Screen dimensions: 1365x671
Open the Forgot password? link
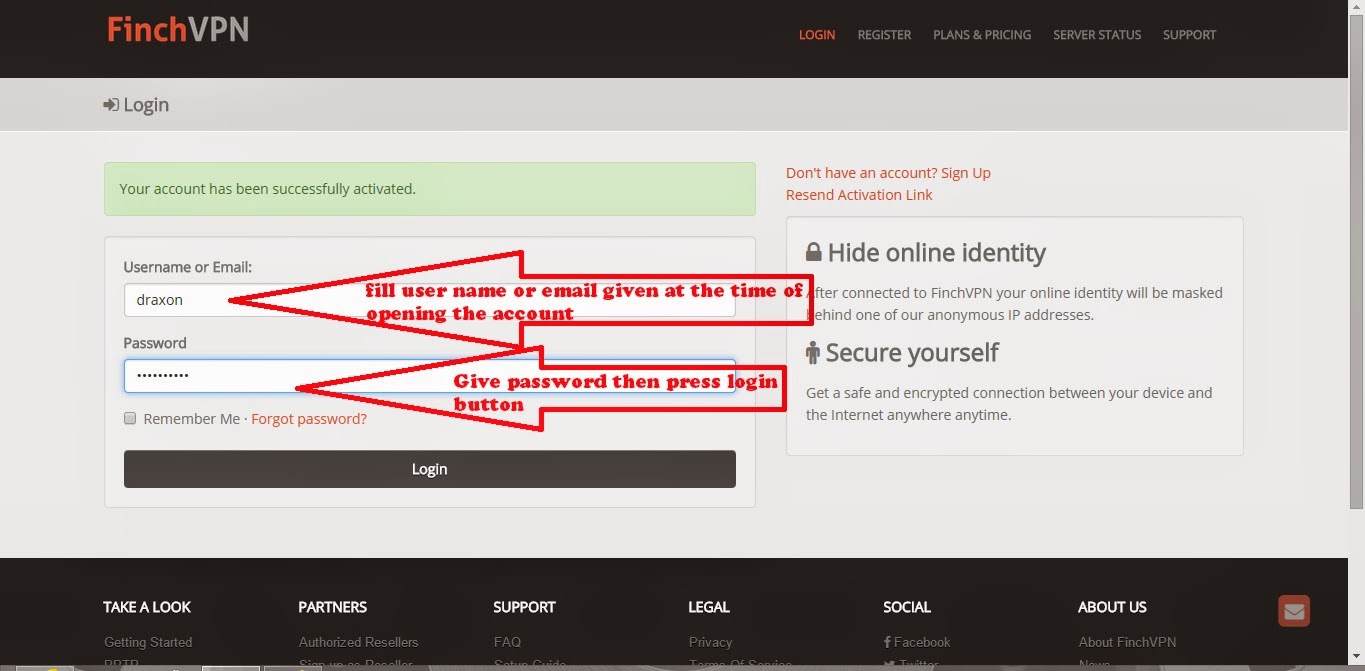[309, 419]
